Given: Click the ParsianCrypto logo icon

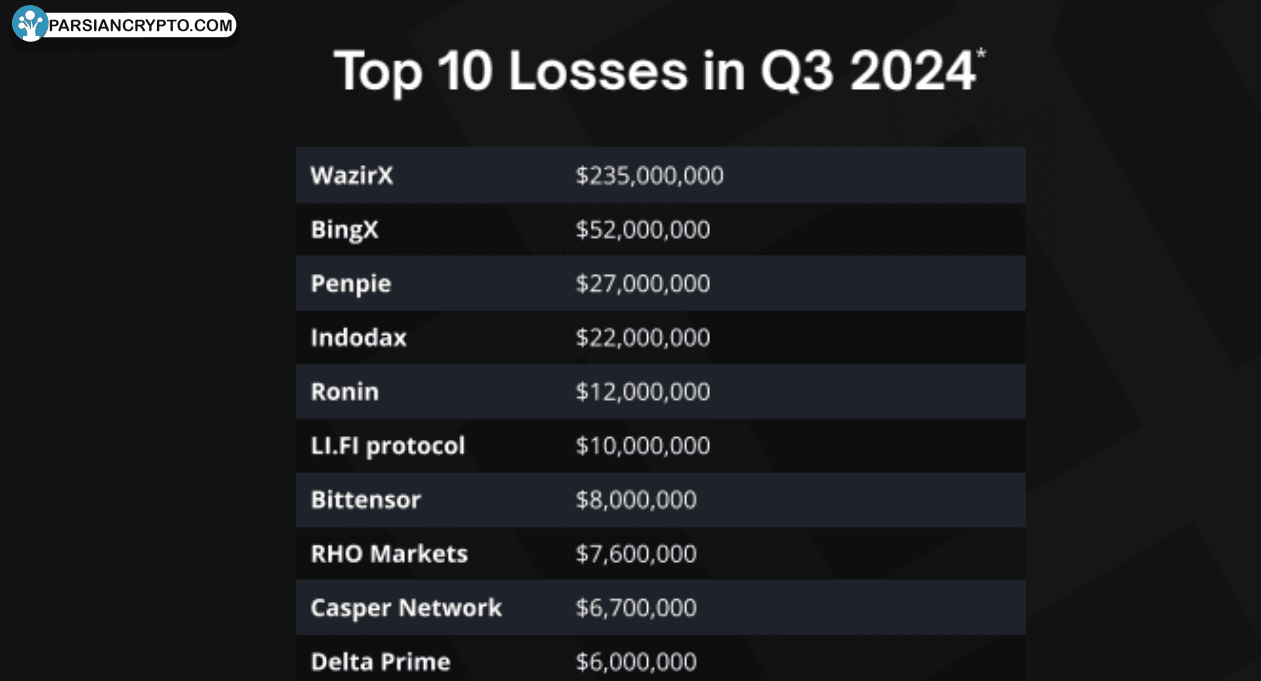Looking at the screenshot, I should pyautogui.click(x=30, y=23).
